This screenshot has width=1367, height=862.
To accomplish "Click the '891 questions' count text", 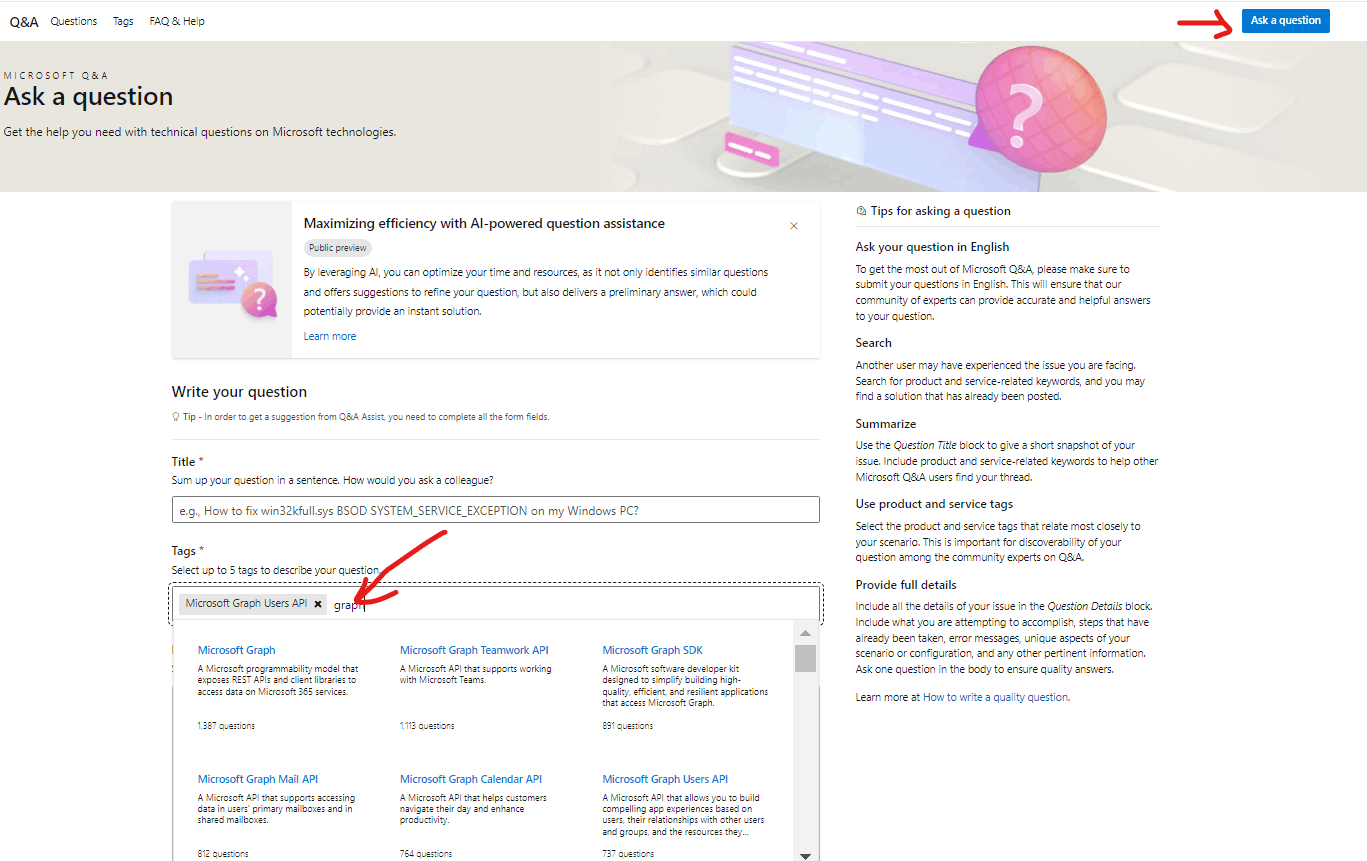I will [628, 726].
